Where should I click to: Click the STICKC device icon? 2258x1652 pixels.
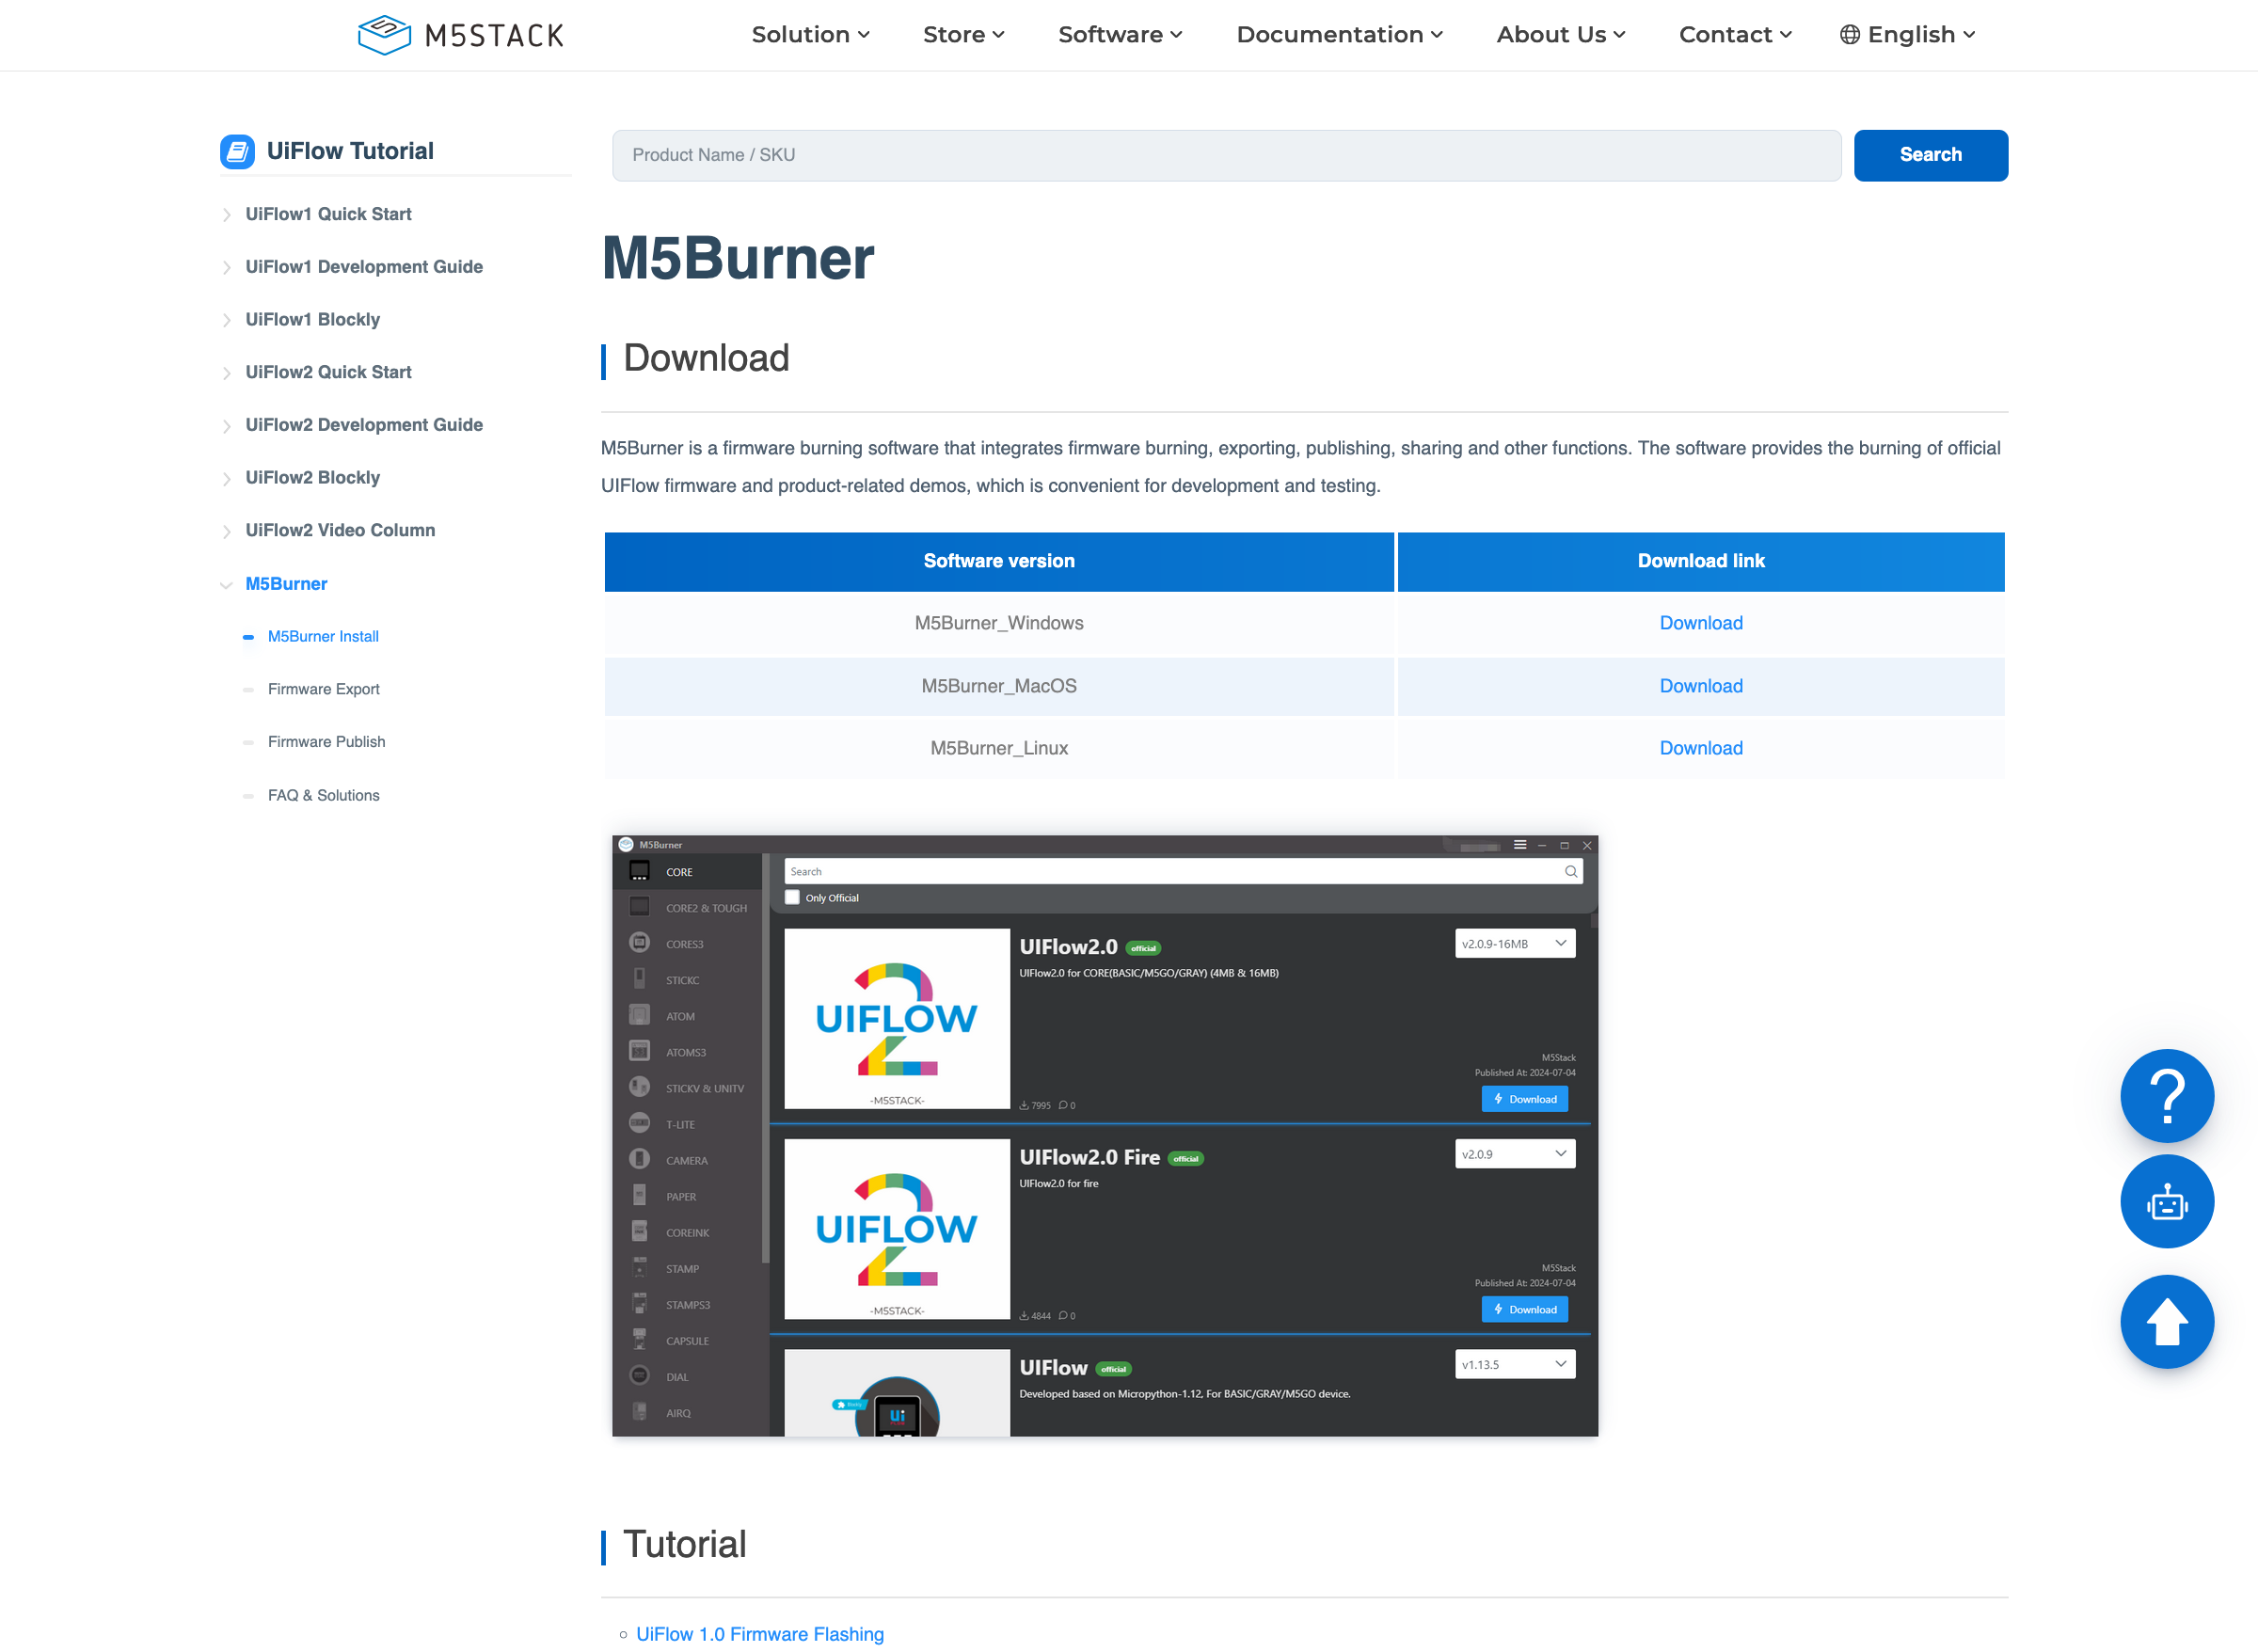[639, 979]
